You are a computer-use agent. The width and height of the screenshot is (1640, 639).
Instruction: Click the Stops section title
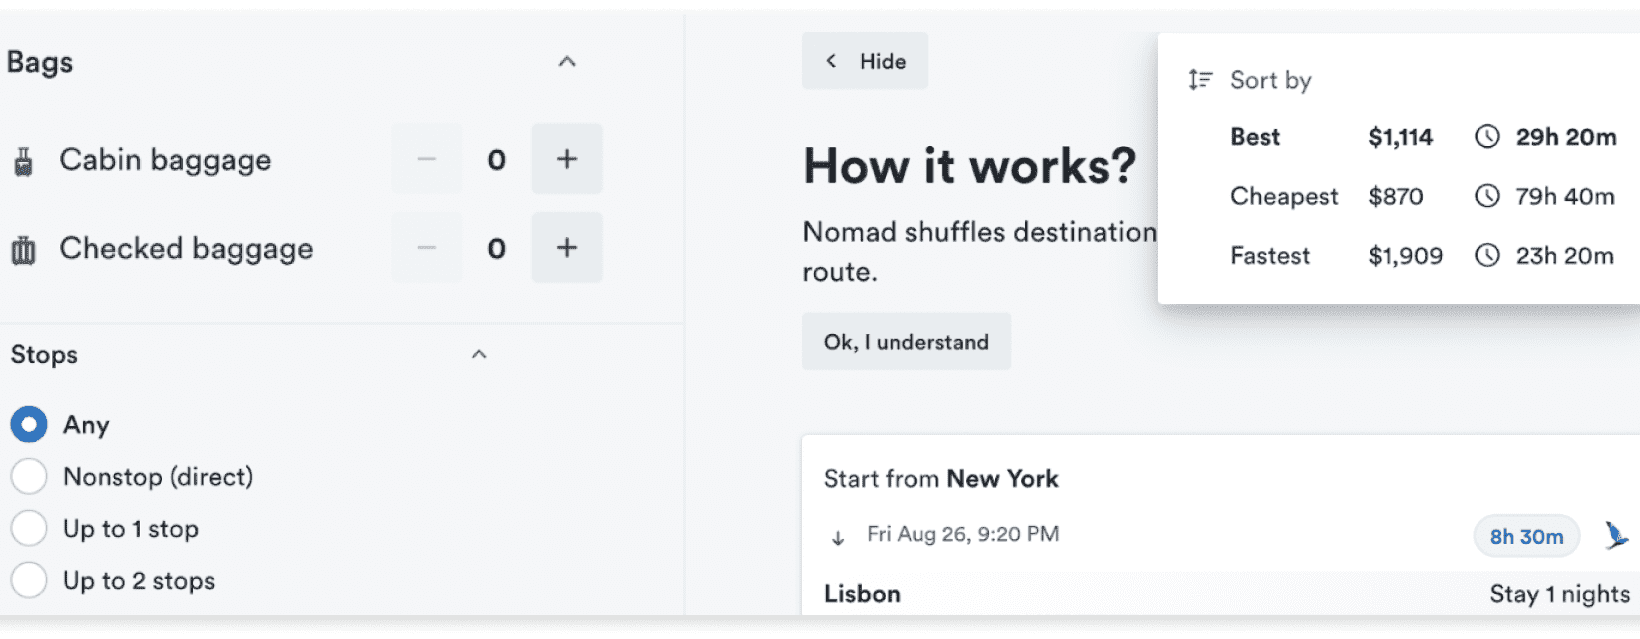tap(44, 355)
